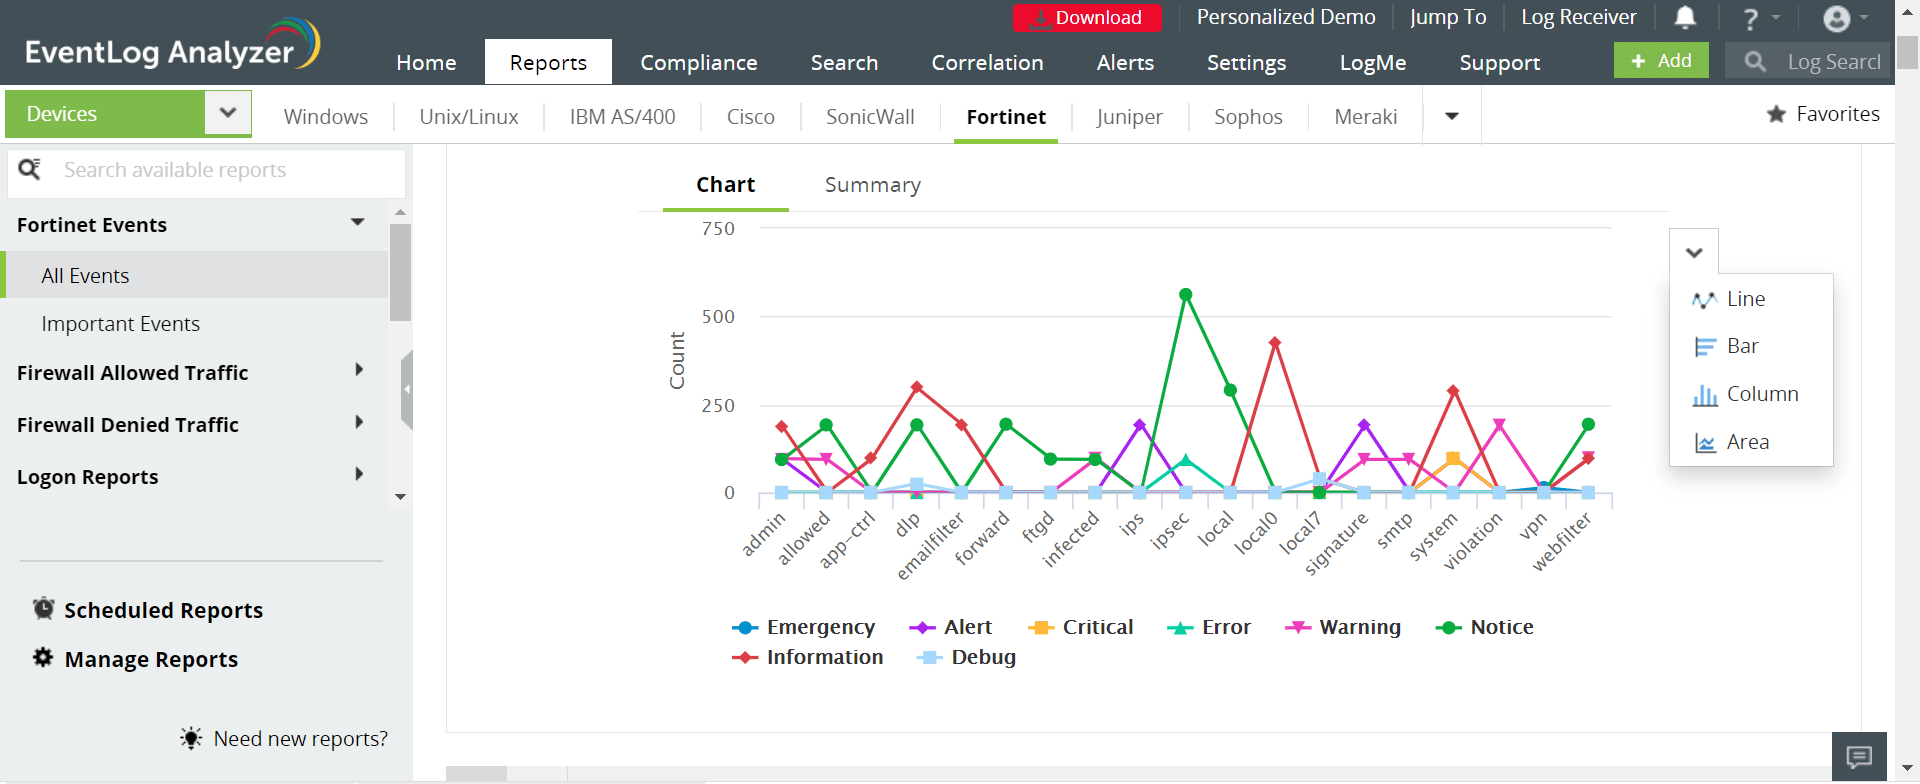
Task: Select the Unix/Linux device tab
Action: pos(469,117)
